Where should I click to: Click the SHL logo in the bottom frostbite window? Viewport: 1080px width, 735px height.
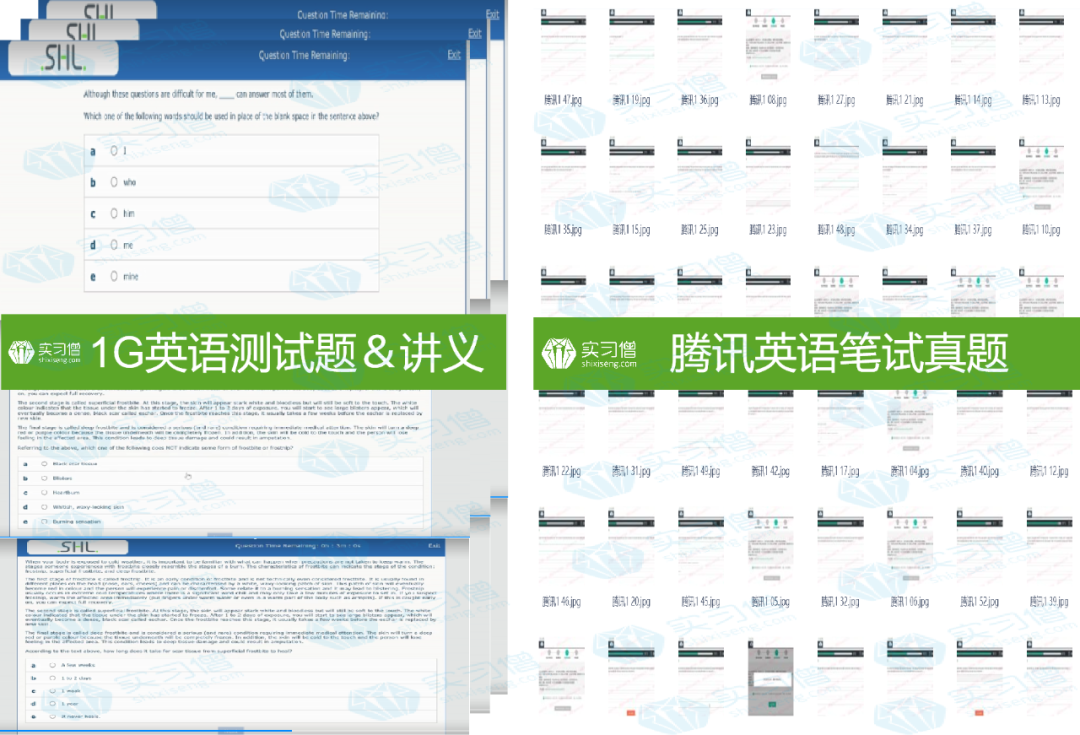coord(79,547)
